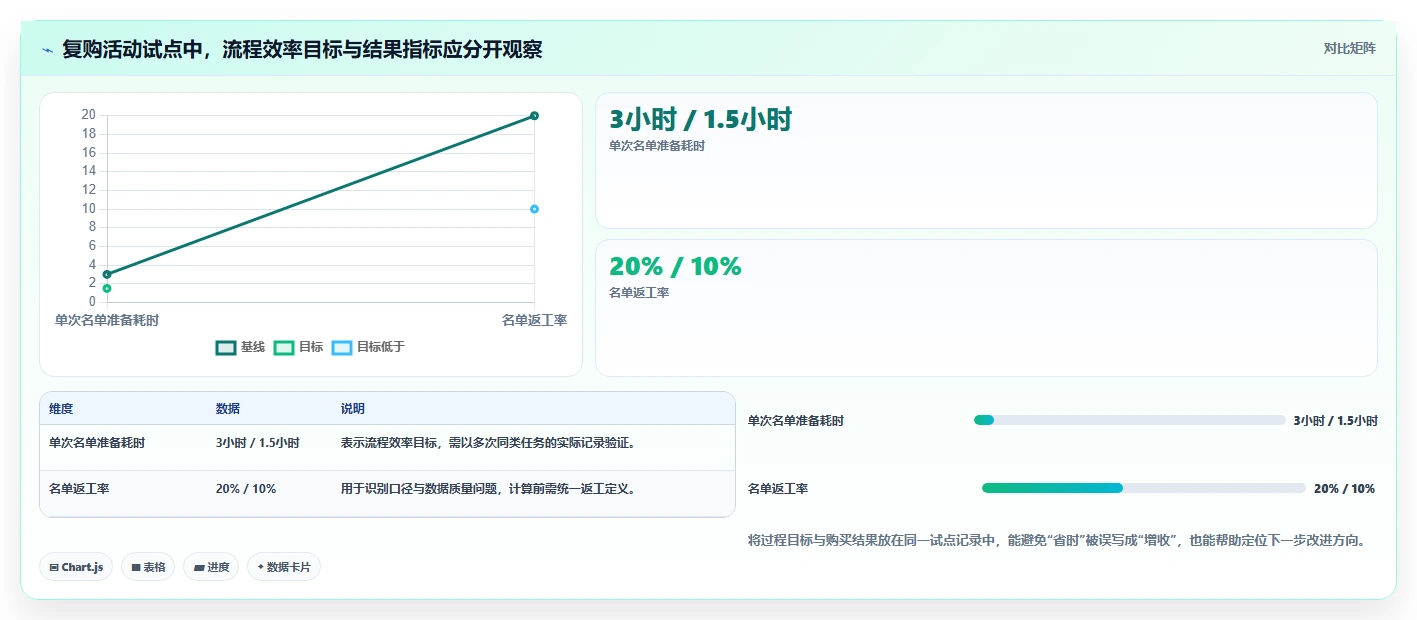Click the 目标低于 legend color box
The width and height of the screenshot is (1417, 620).
coord(342,348)
